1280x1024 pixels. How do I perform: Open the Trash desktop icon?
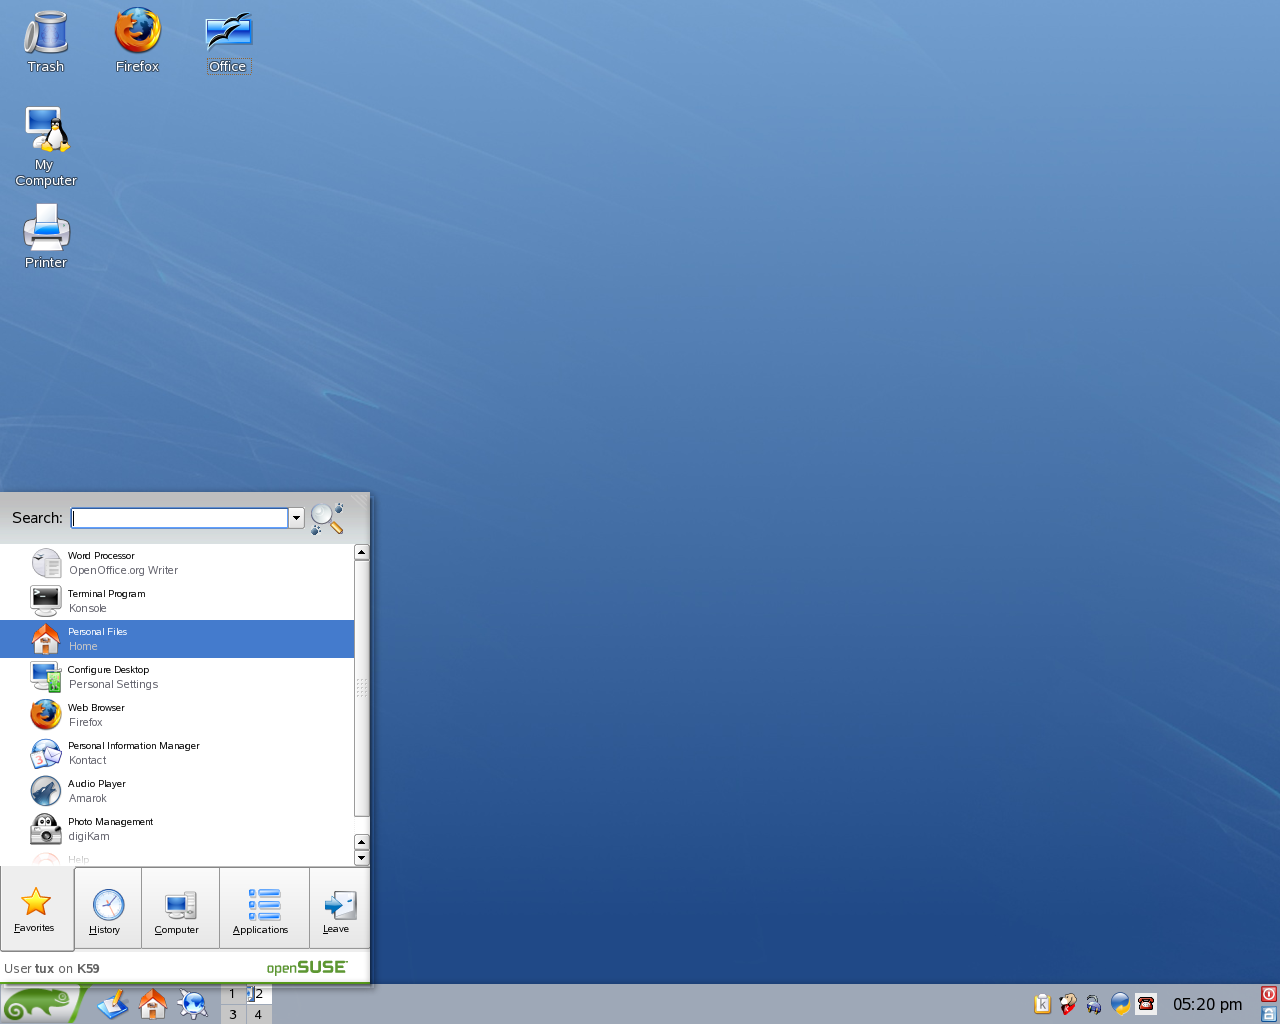coord(46,42)
